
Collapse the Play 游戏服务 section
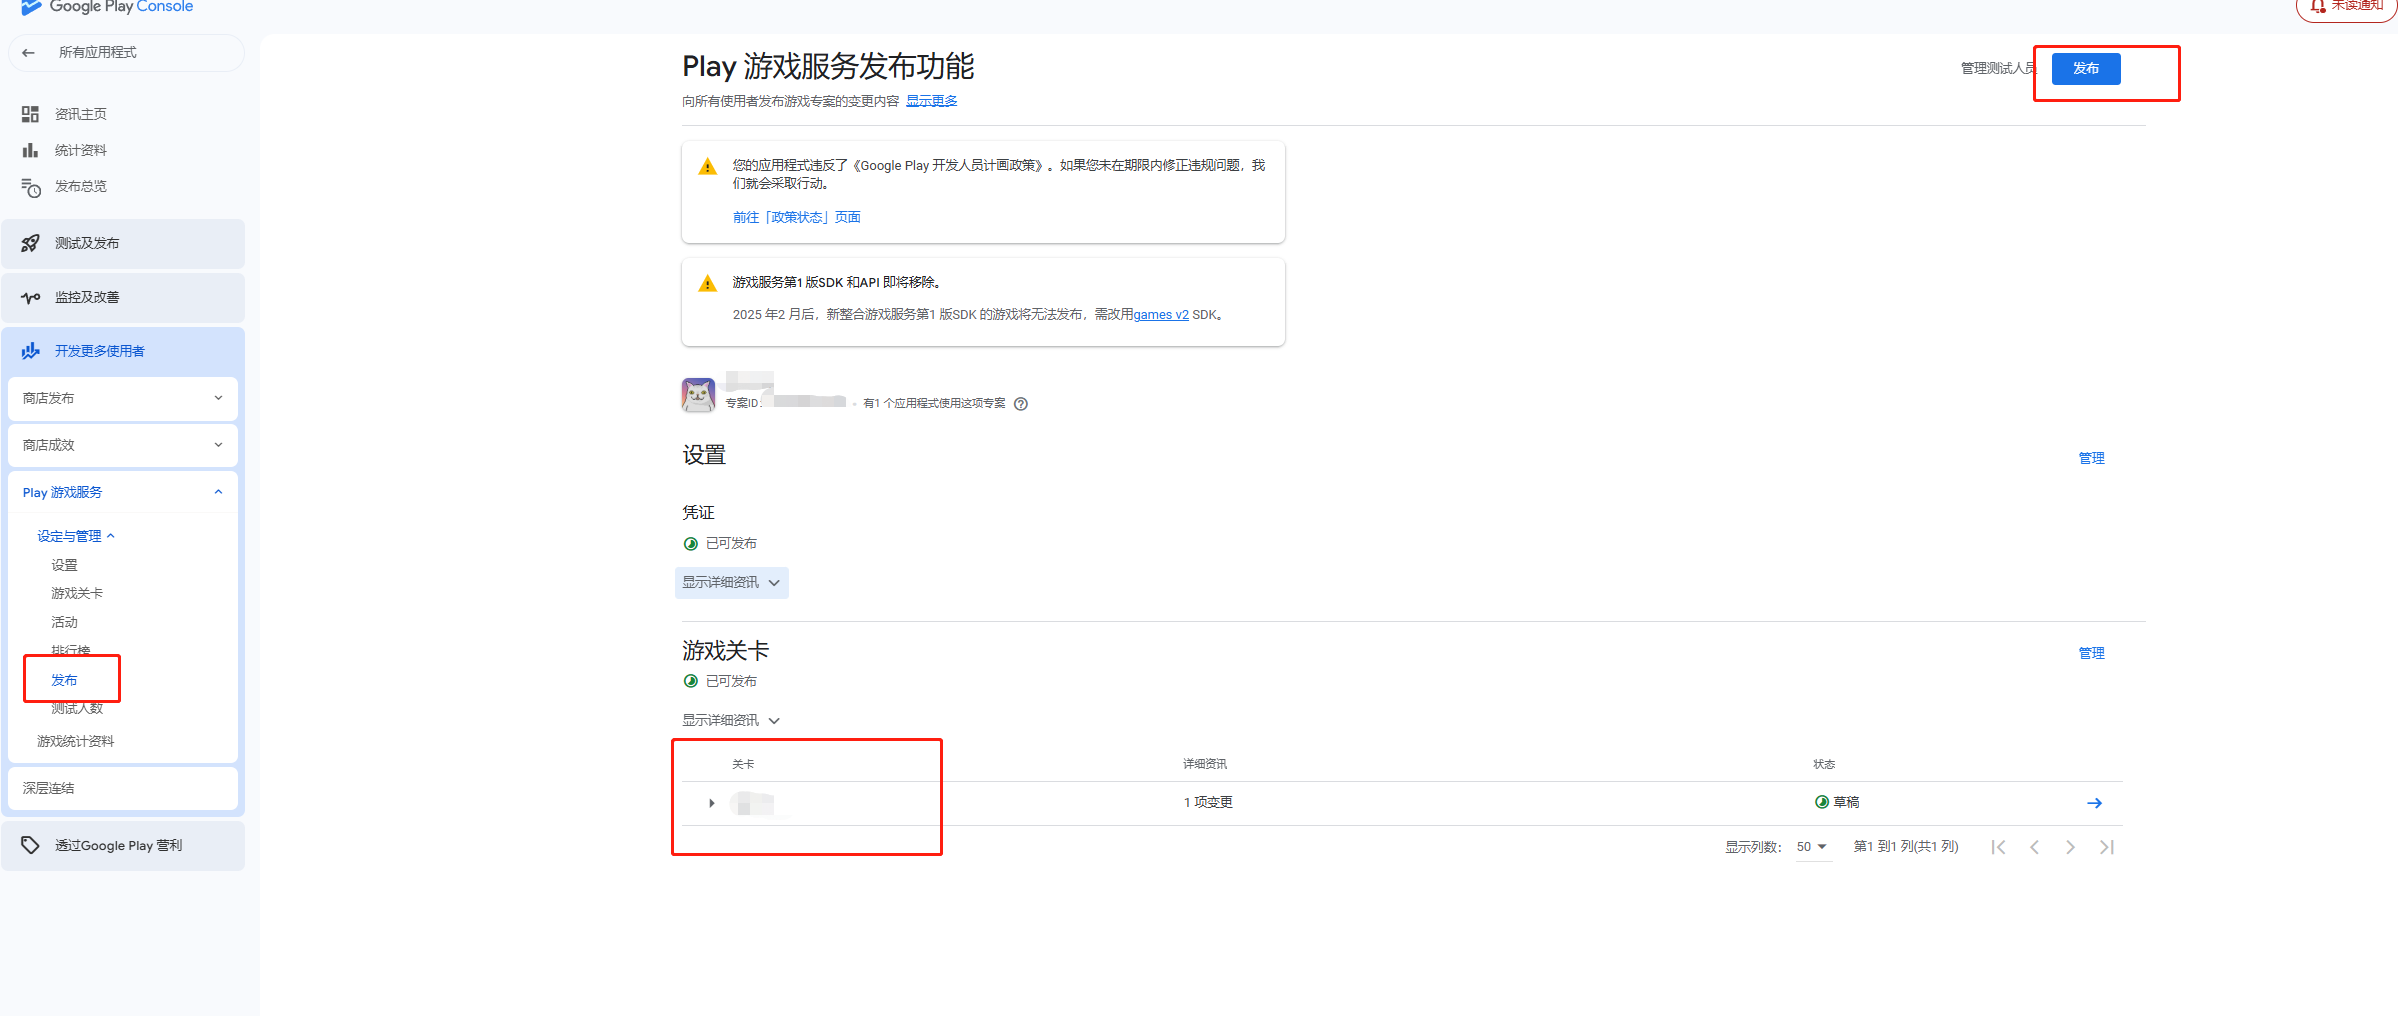pos(123,492)
